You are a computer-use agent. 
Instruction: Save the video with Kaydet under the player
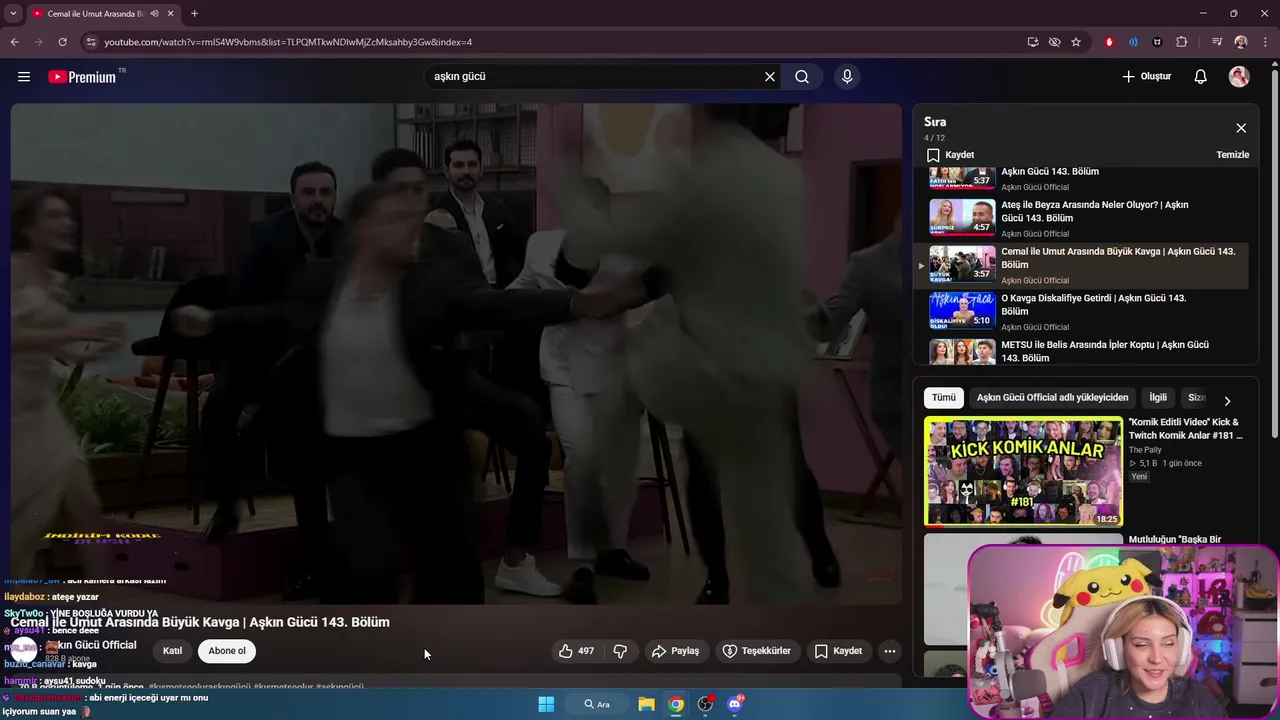click(838, 651)
